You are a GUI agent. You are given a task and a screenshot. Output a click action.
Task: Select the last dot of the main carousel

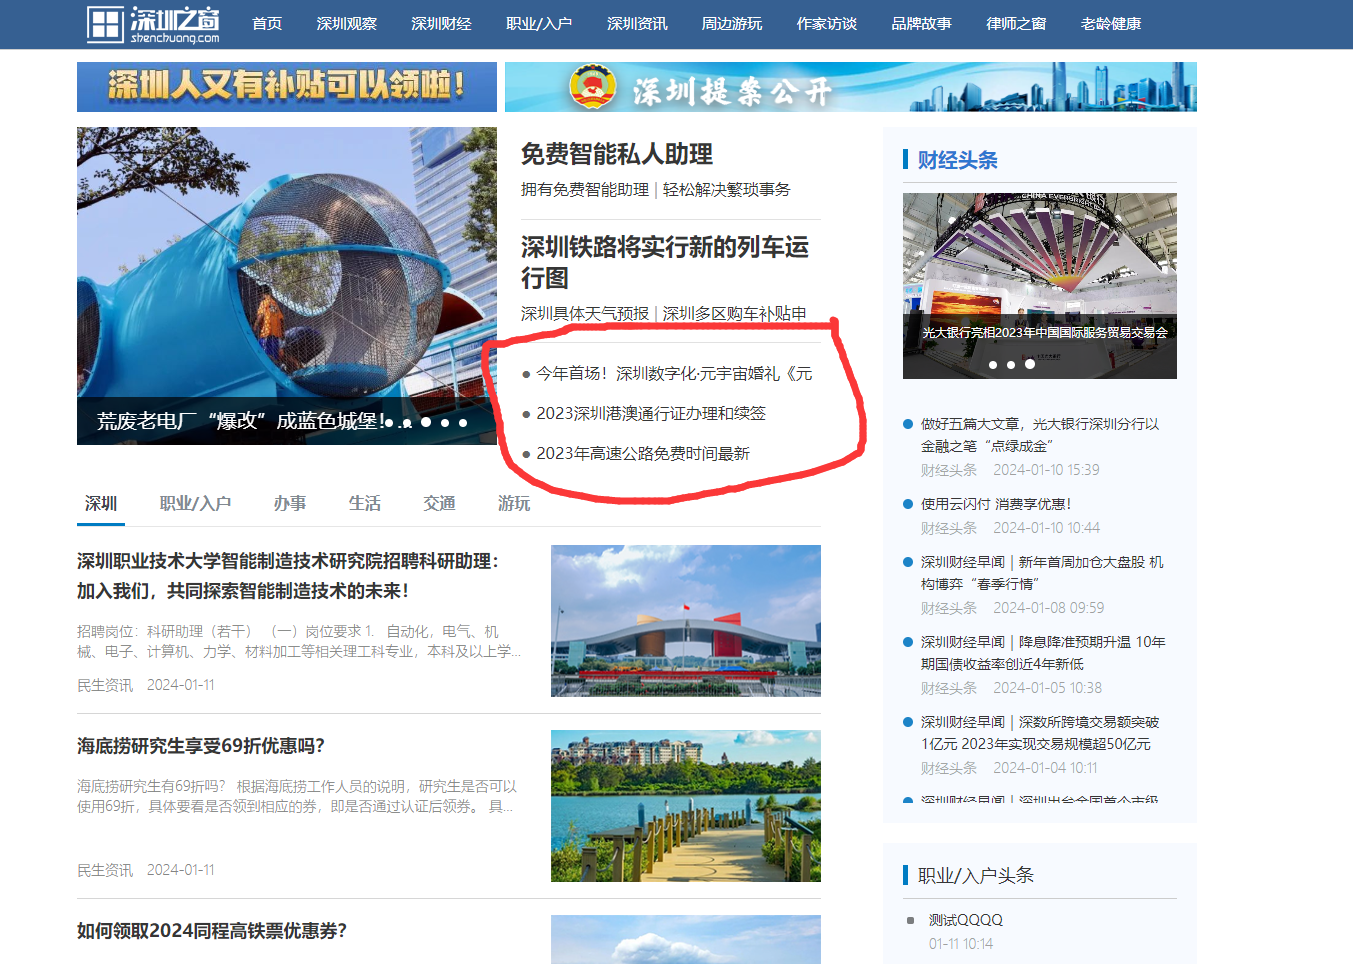tap(463, 422)
